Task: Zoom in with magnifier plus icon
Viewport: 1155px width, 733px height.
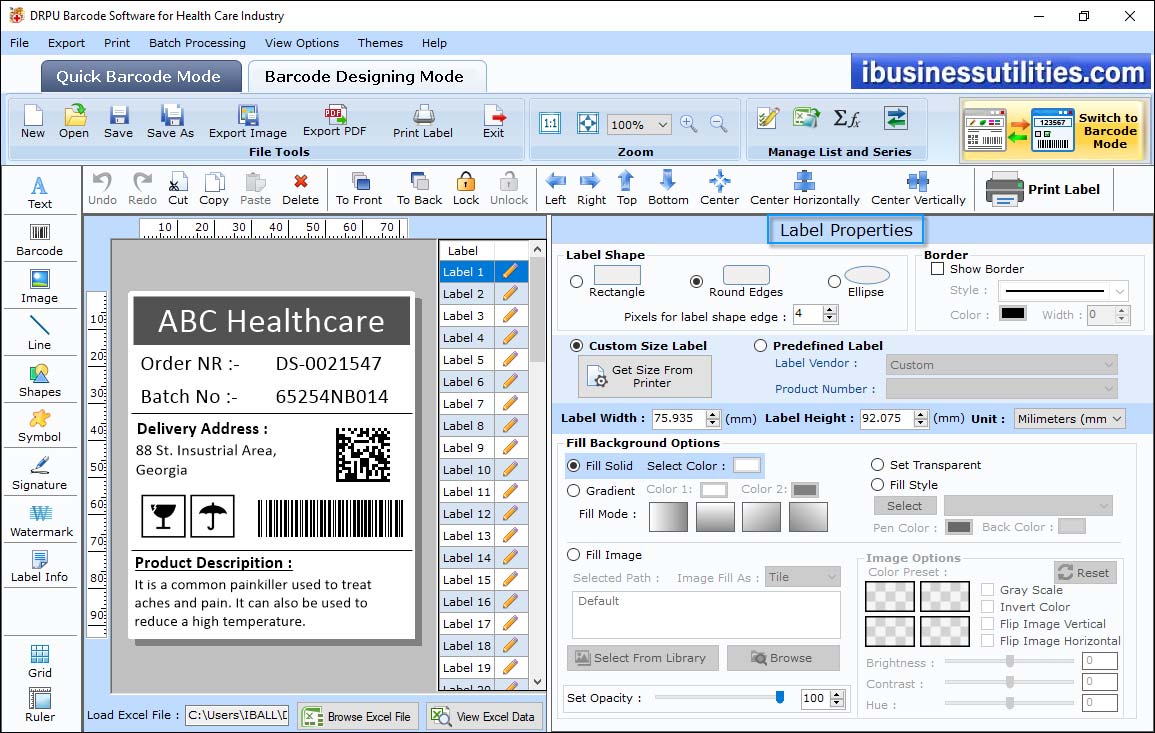Action: tap(689, 124)
